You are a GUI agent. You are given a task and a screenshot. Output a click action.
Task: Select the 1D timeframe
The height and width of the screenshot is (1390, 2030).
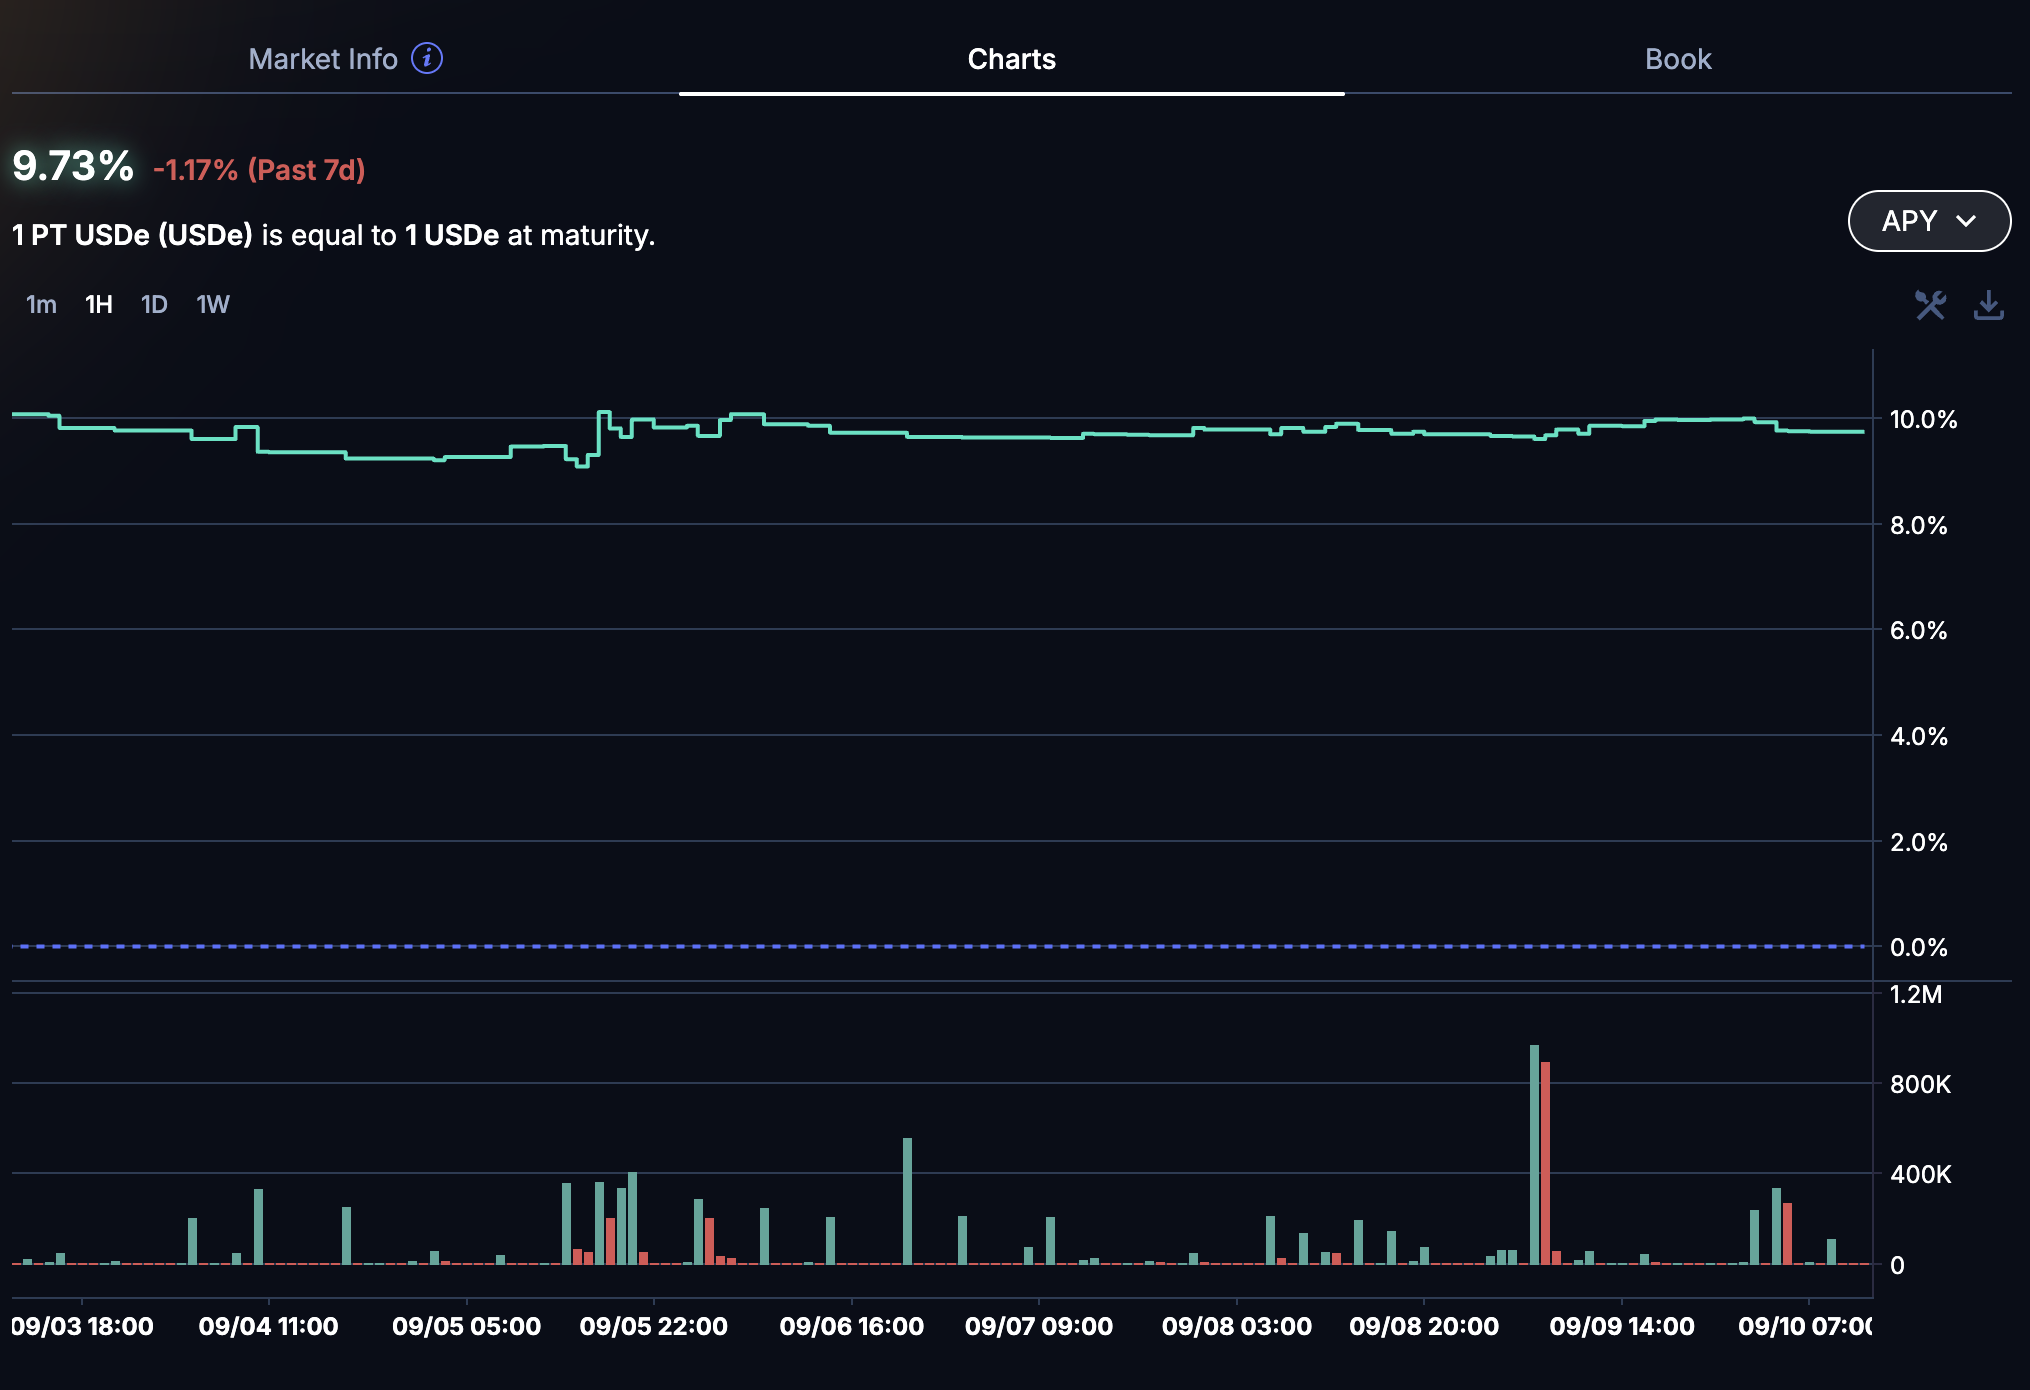click(x=154, y=304)
